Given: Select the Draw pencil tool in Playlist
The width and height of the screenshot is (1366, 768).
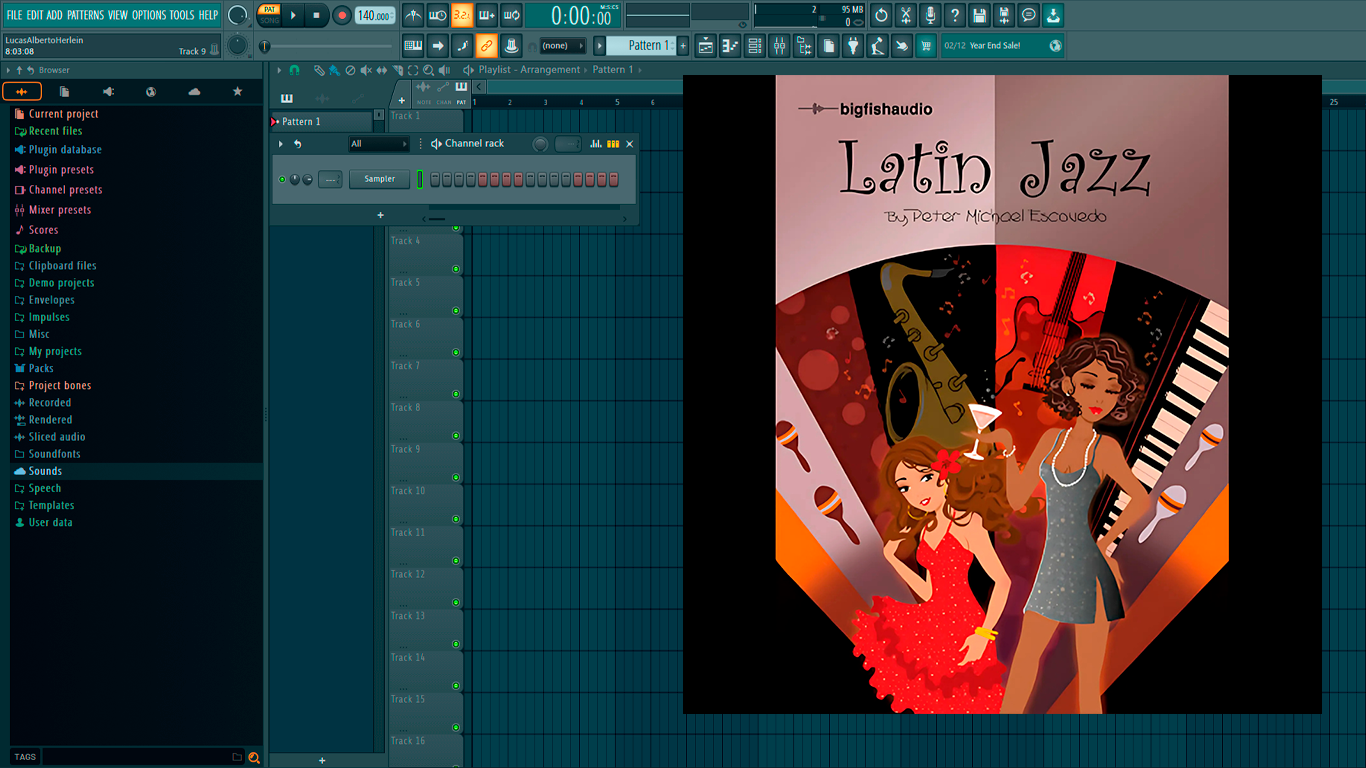Looking at the screenshot, I should 319,70.
